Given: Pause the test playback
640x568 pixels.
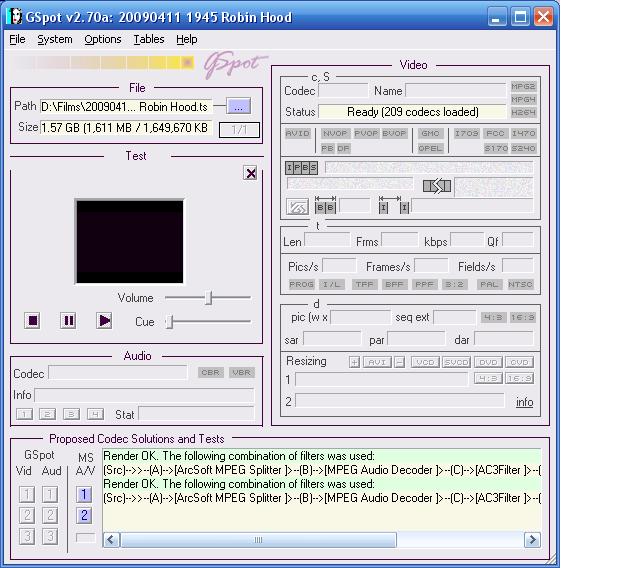Looking at the screenshot, I should [x=68, y=321].
